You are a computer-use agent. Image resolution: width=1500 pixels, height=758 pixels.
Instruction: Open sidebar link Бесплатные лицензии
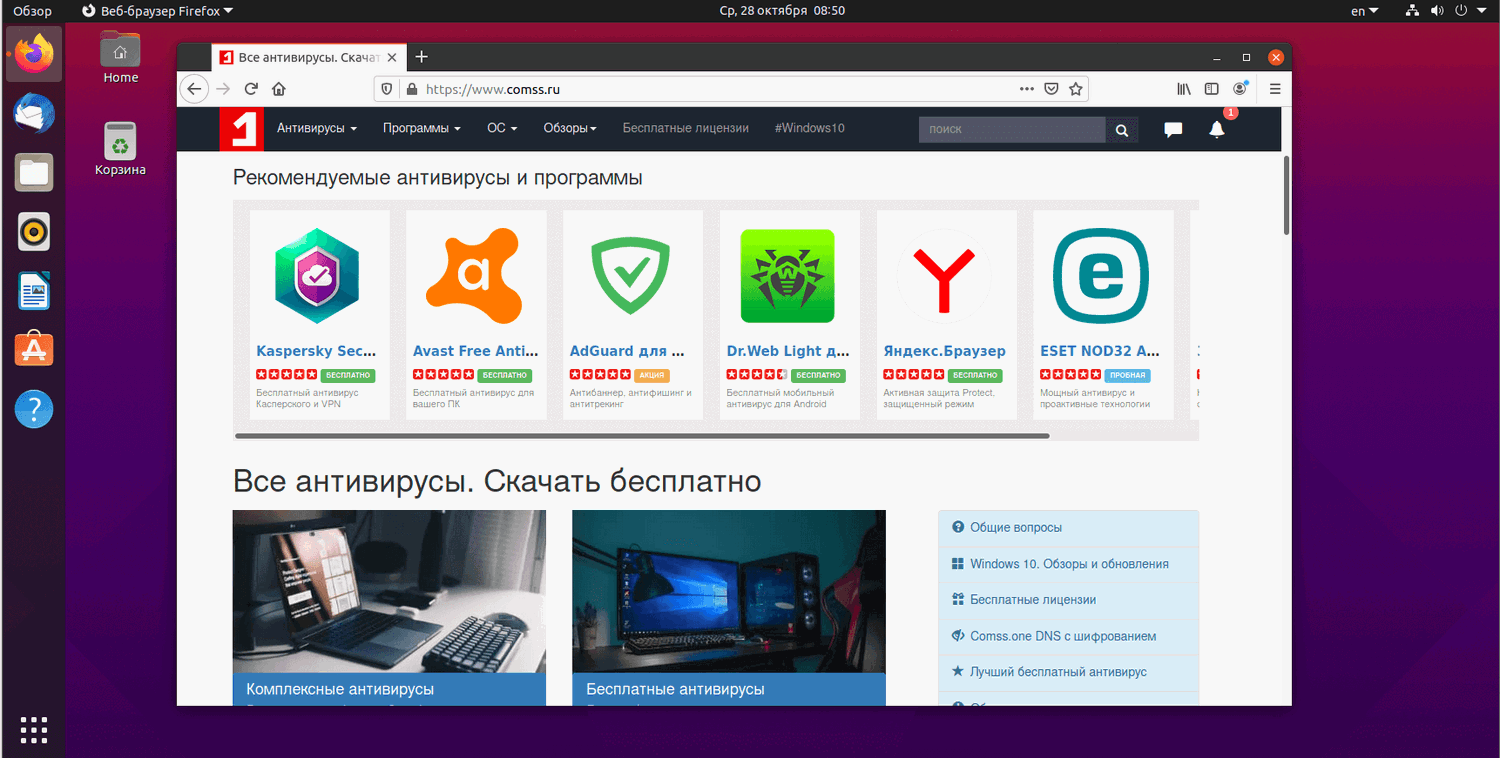1033,600
